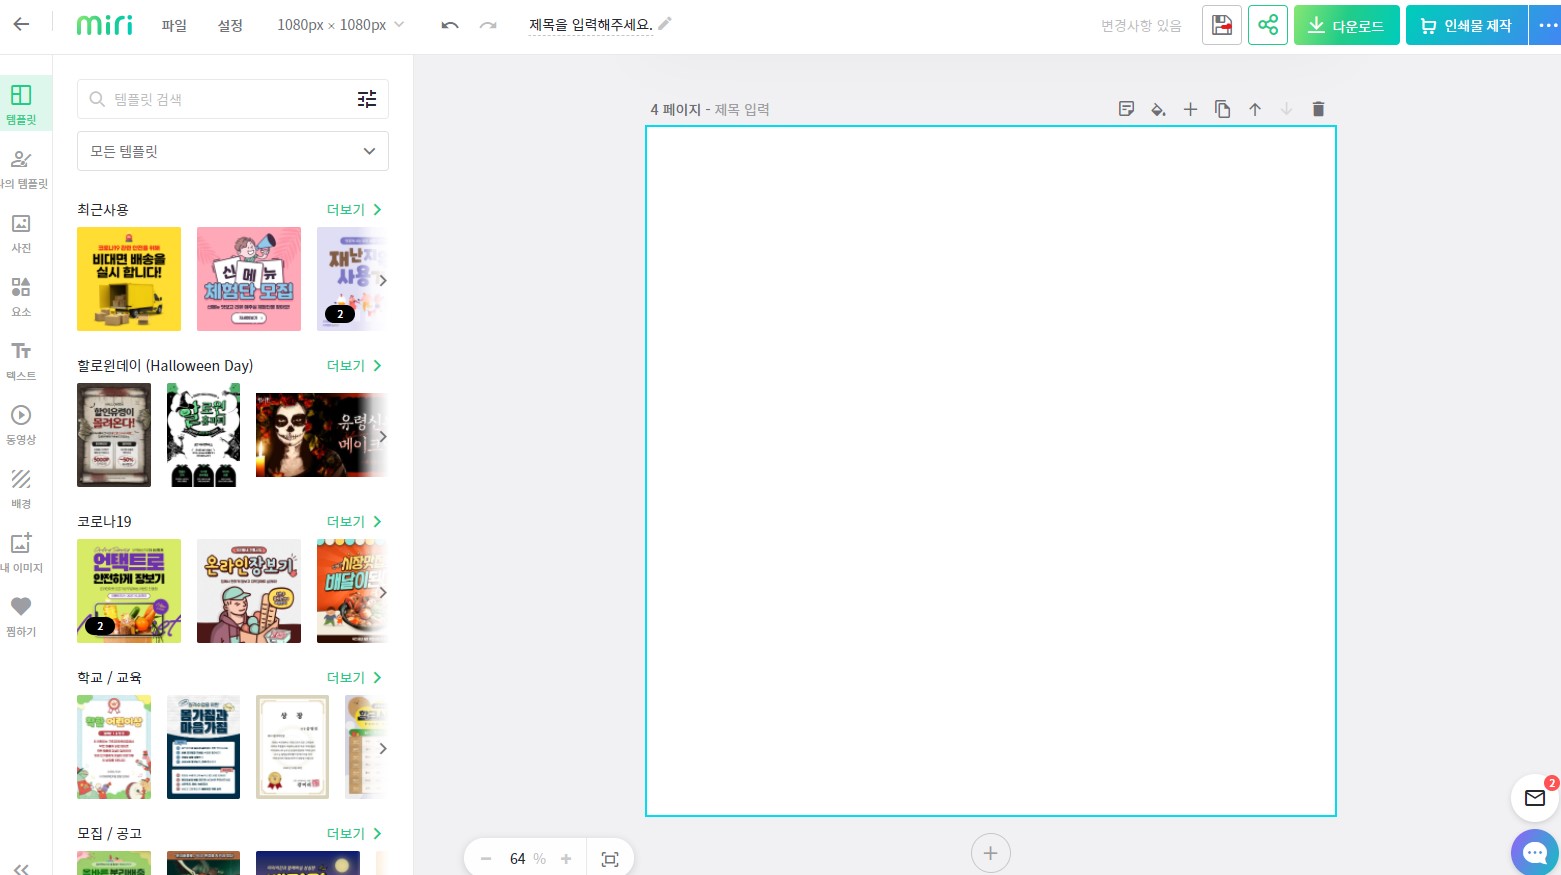Open the more options ellipsis button
The image size is (1561, 875).
pyautogui.click(x=1546, y=25)
